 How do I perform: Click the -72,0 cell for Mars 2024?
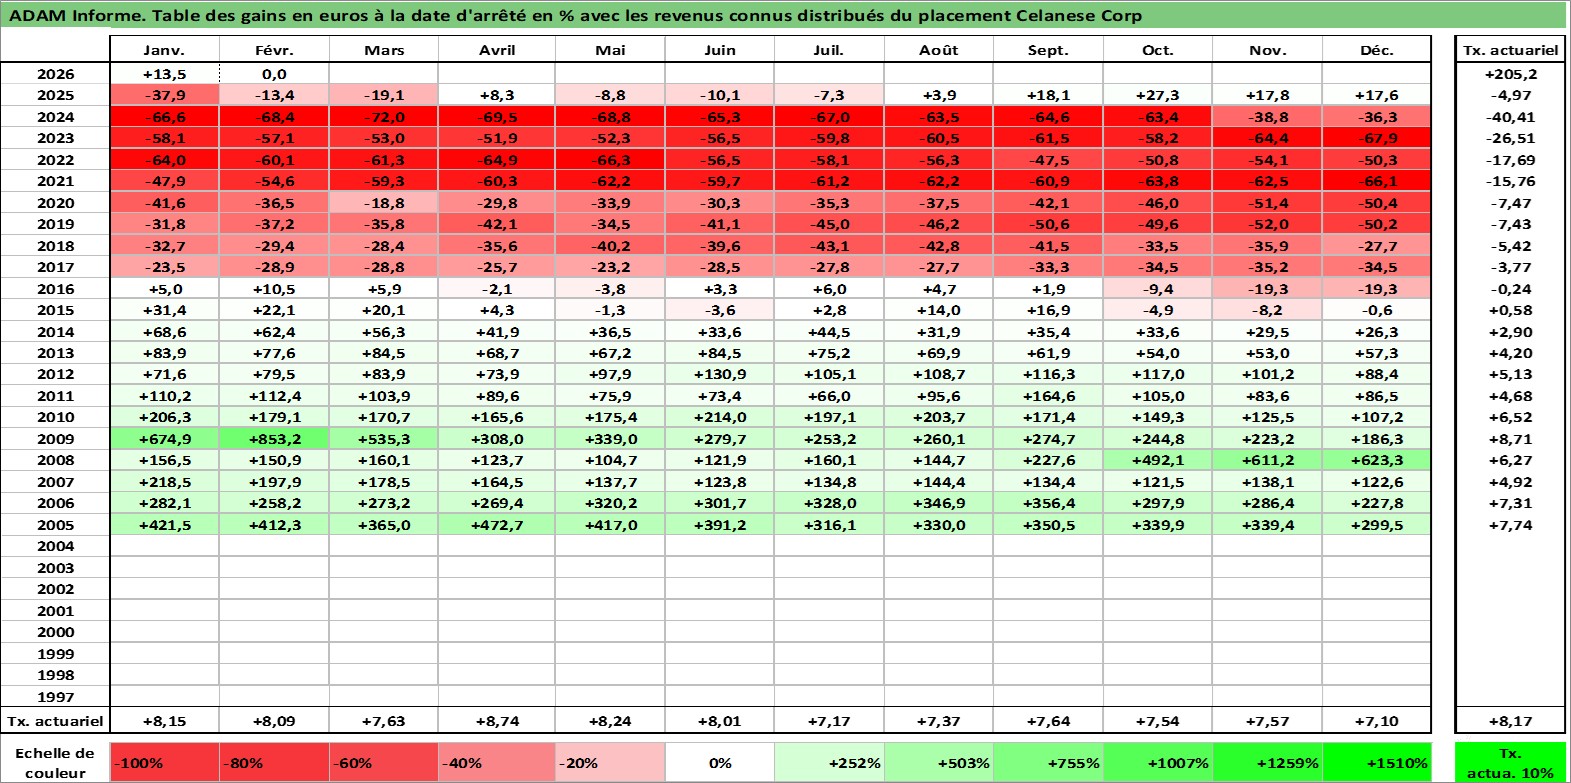(384, 117)
